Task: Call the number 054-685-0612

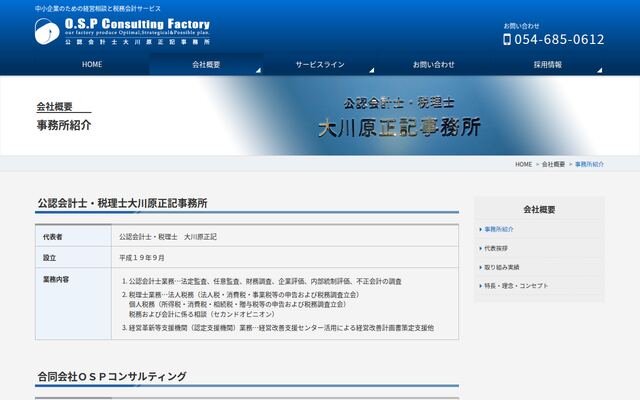Action: (559, 40)
